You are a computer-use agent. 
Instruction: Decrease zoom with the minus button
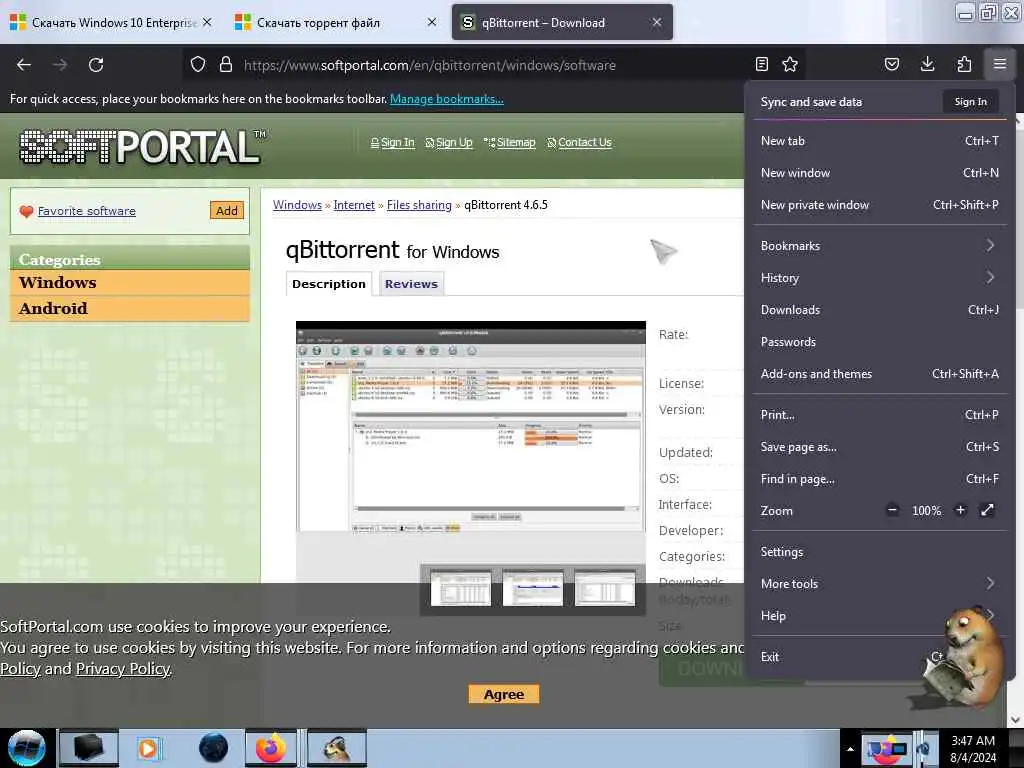tap(892, 510)
